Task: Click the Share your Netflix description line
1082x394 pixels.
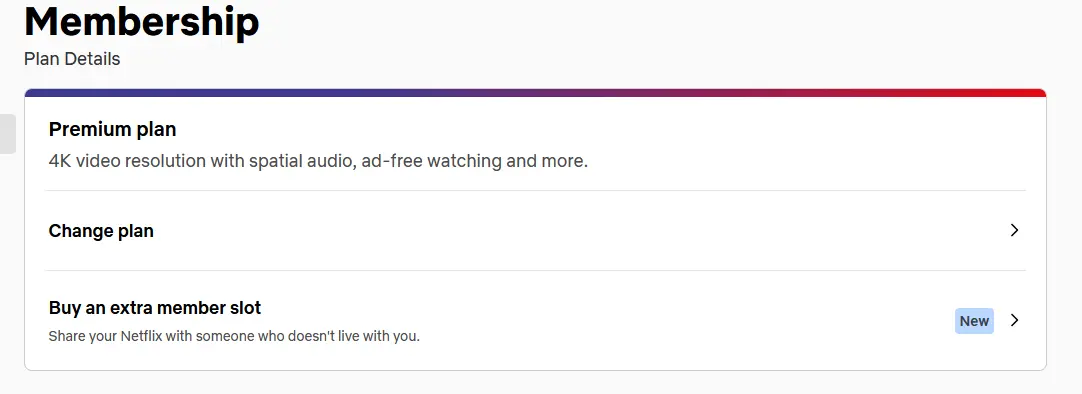Action: coord(234,337)
